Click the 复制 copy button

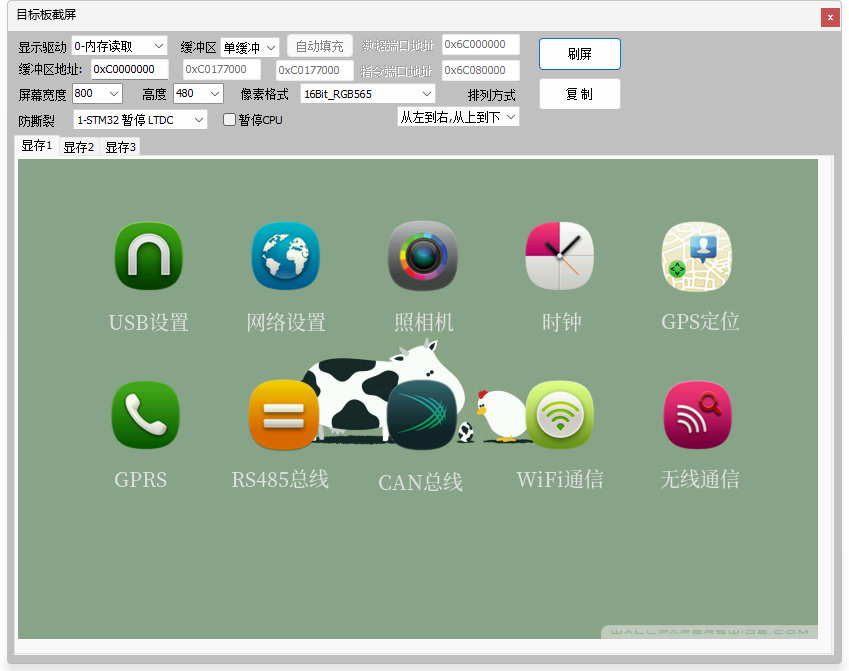[580, 94]
